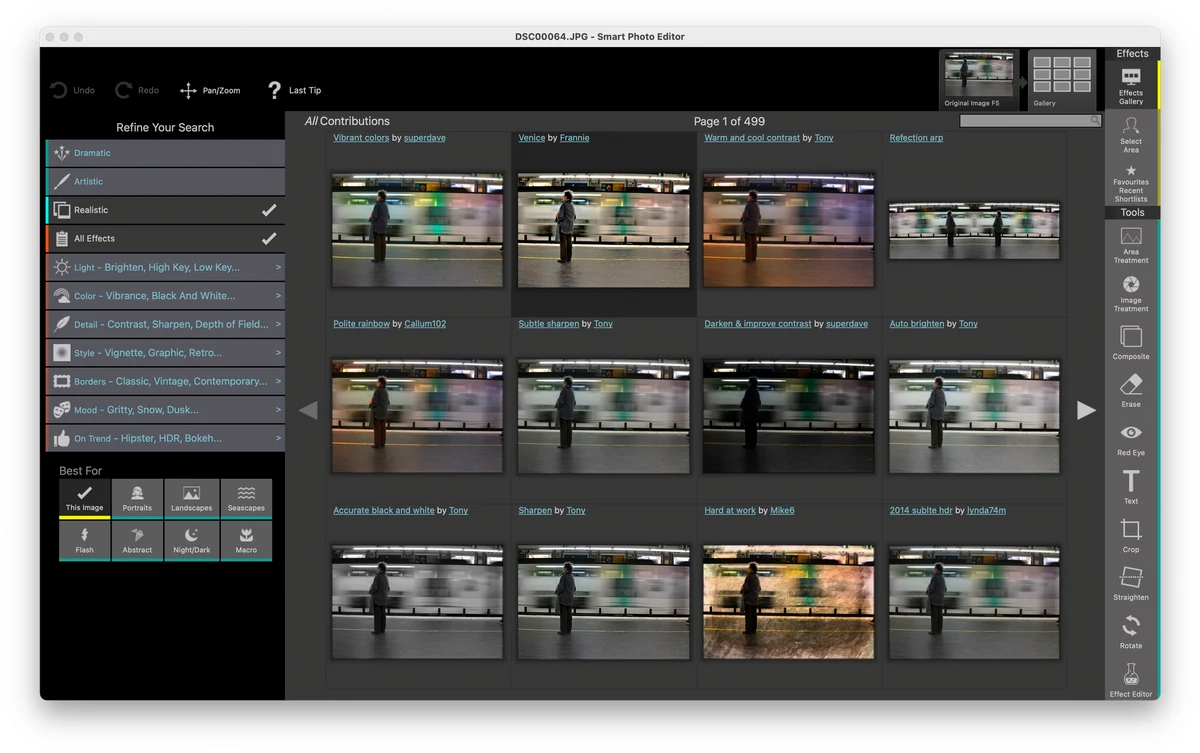Click the Redo arrow icon
The width and height of the screenshot is (1200, 753).
pyautogui.click(x=124, y=90)
